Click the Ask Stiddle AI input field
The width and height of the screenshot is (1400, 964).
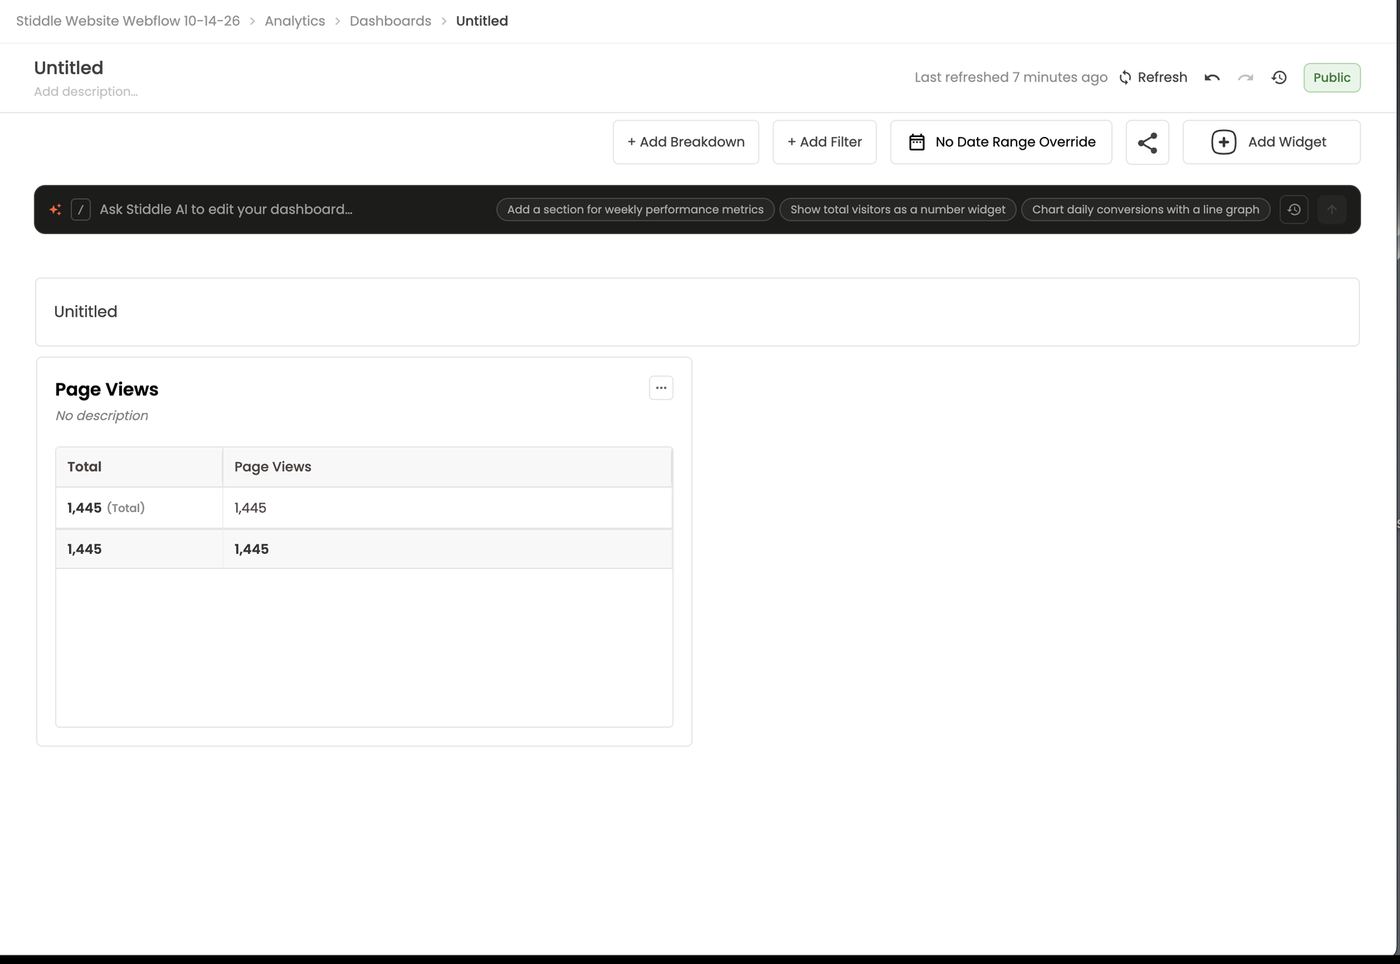click(226, 209)
